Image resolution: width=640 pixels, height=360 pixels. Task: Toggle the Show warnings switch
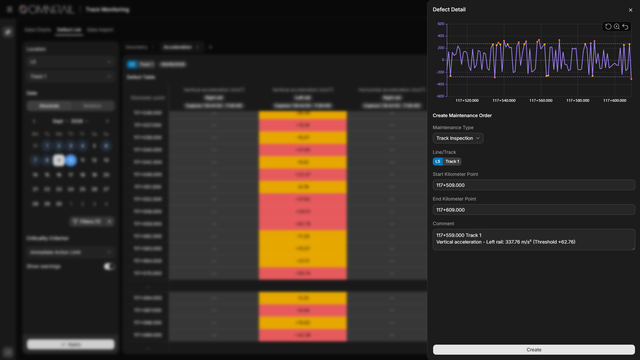coord(109,267)
